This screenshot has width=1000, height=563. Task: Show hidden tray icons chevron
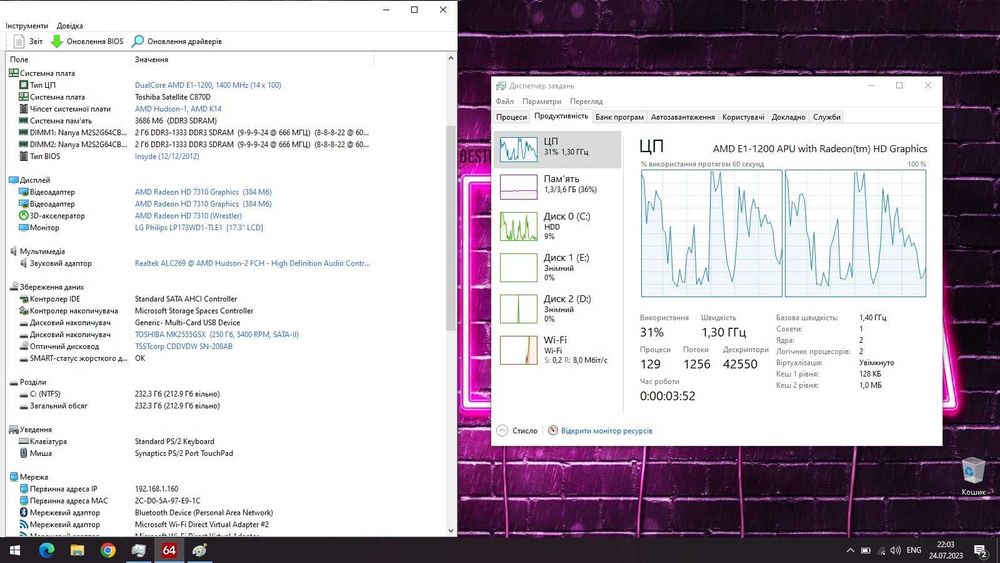tap(850, 550)
